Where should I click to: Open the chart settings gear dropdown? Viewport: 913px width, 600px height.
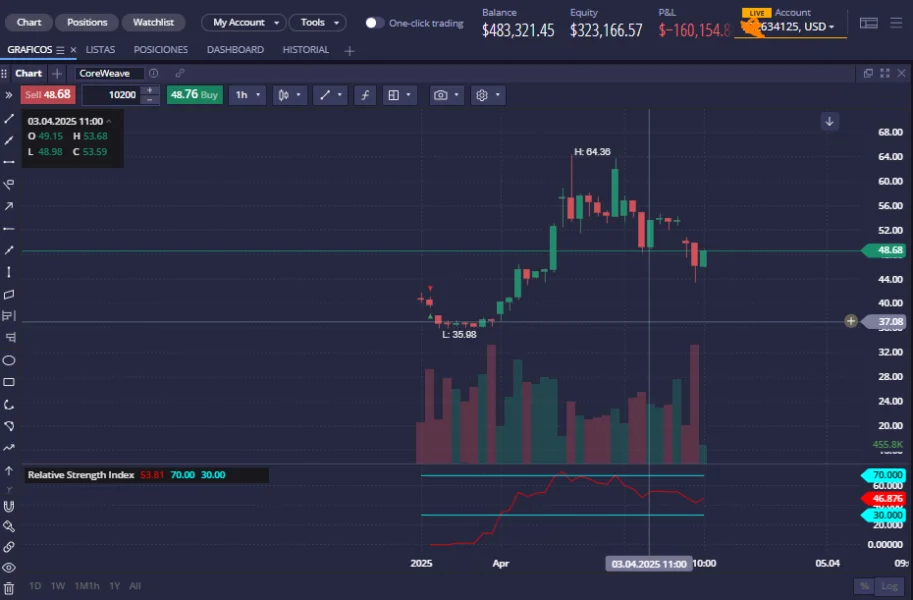(488, 95)
